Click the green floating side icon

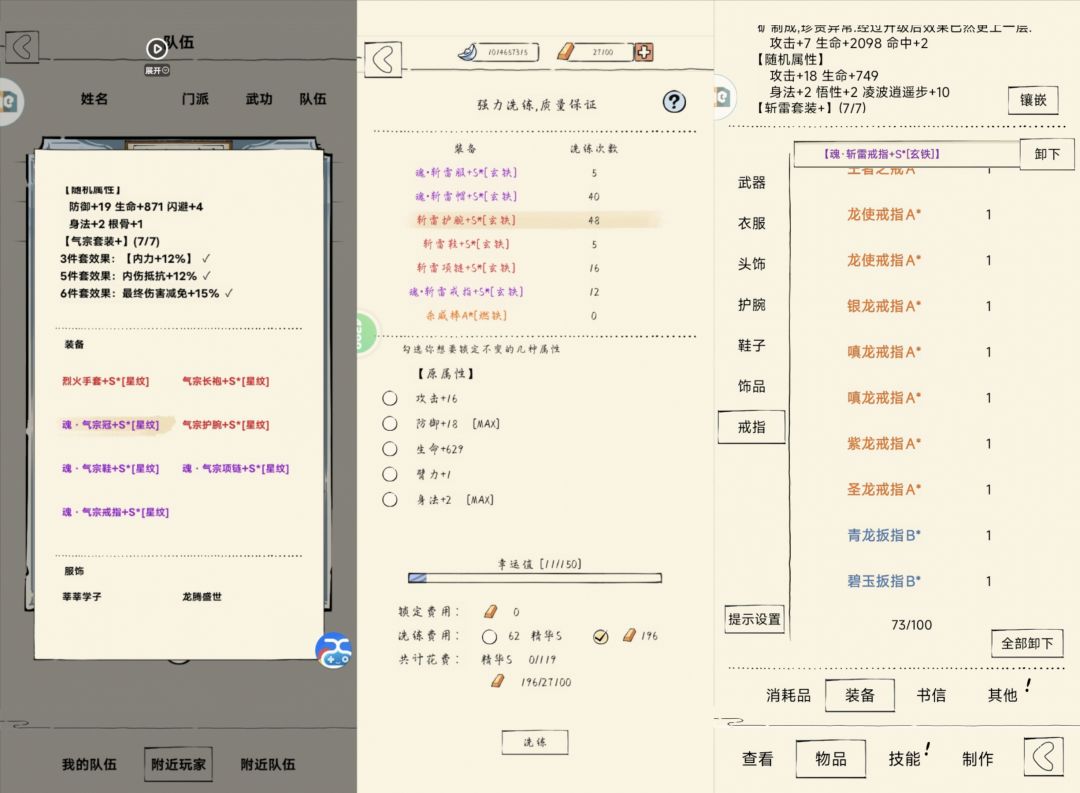pos(366,333)
